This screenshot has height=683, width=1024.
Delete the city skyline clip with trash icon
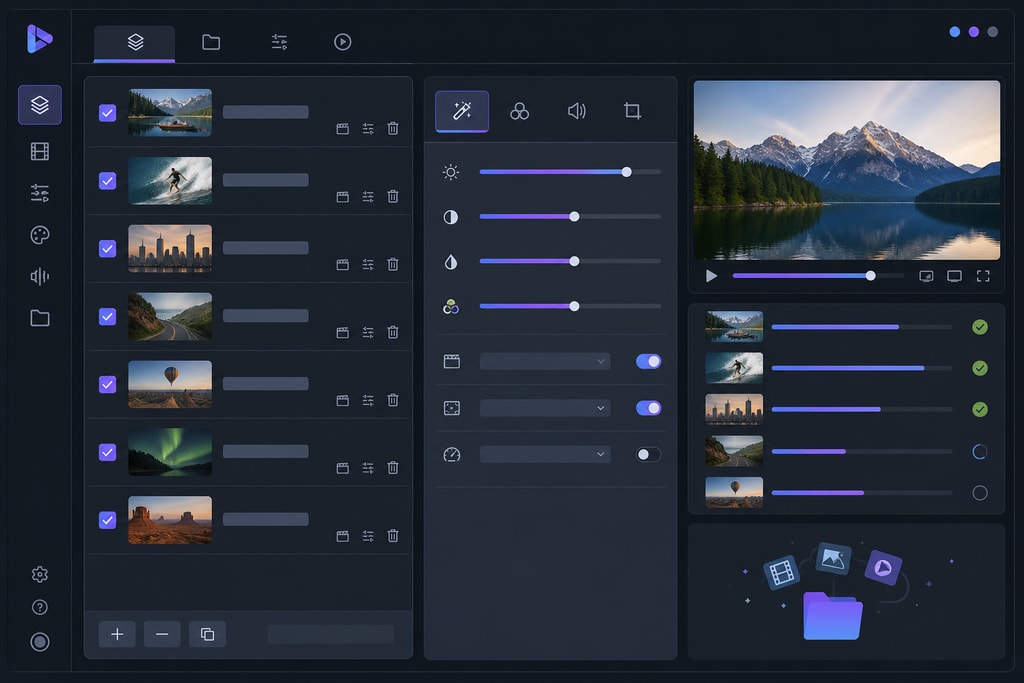point(392,264)
